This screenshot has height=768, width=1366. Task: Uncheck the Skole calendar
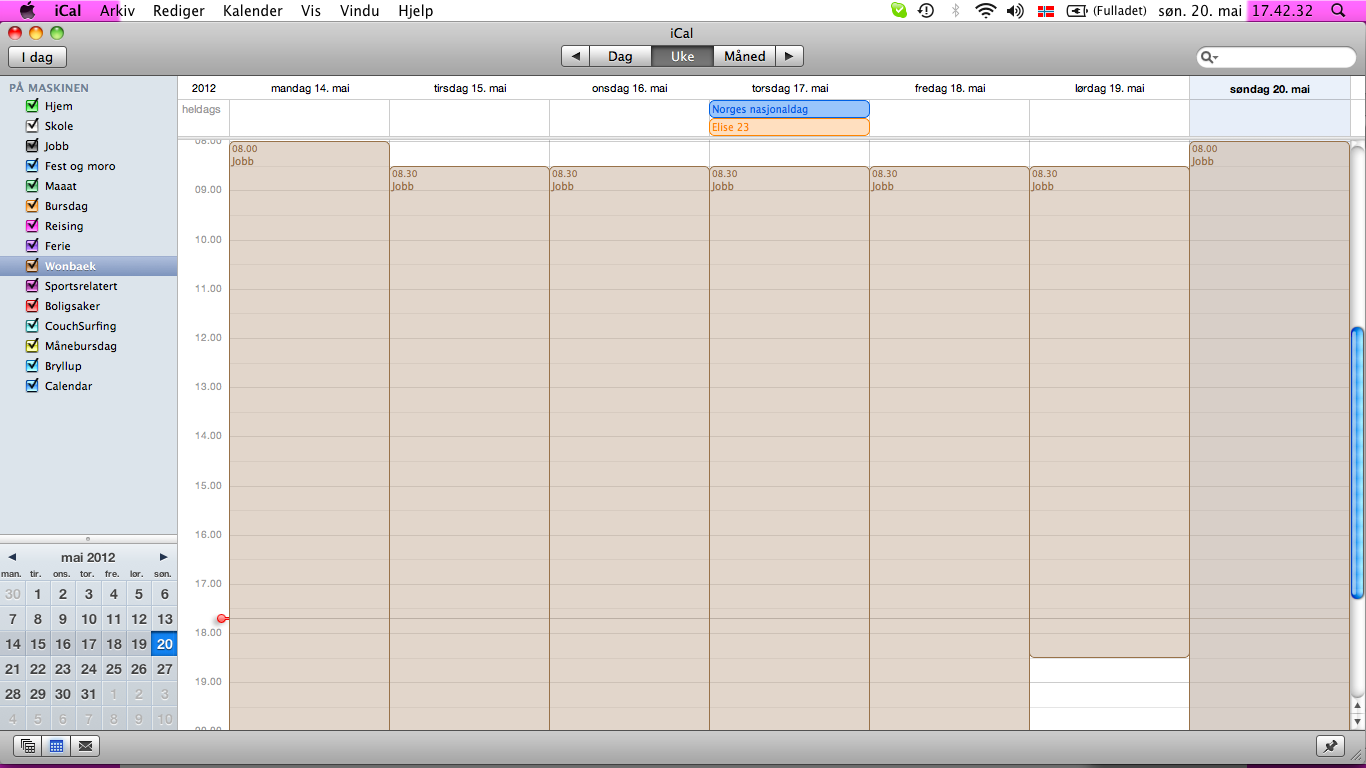coord(32,126)
